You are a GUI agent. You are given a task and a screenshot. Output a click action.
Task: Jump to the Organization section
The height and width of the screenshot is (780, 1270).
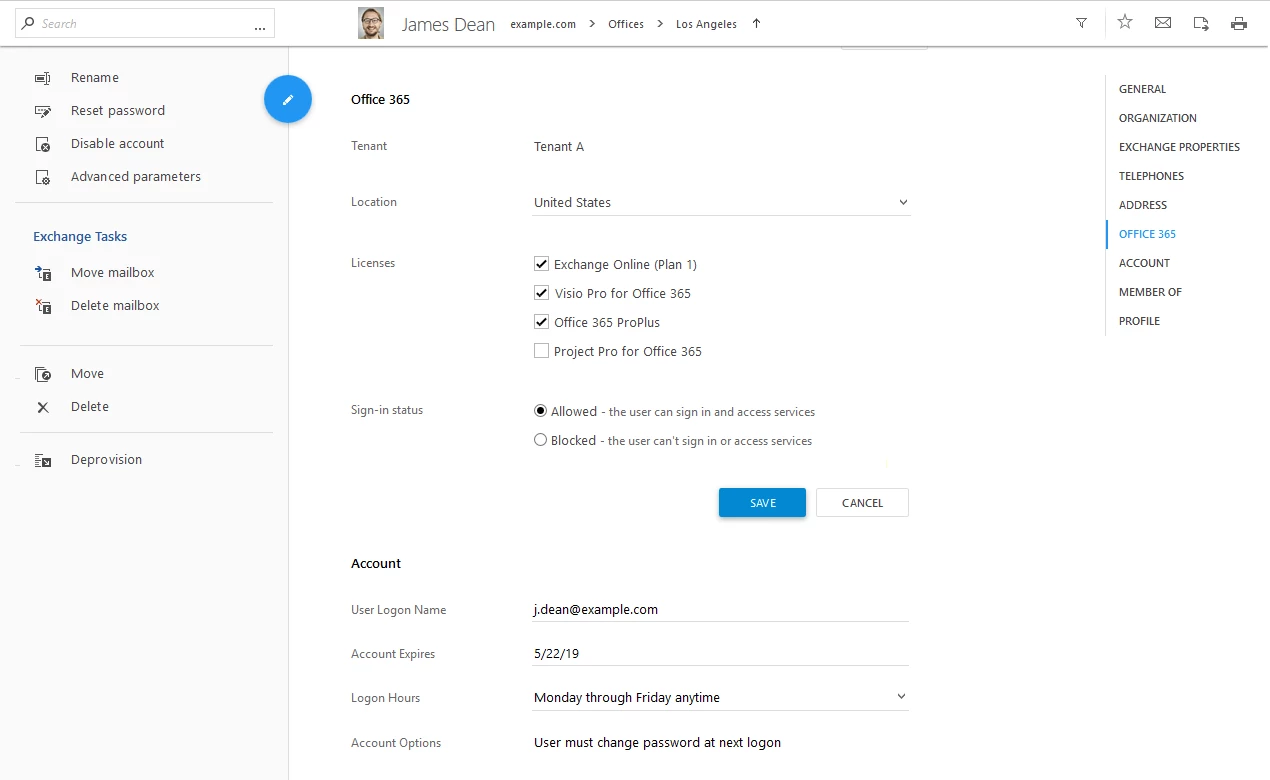[1158, 118]
